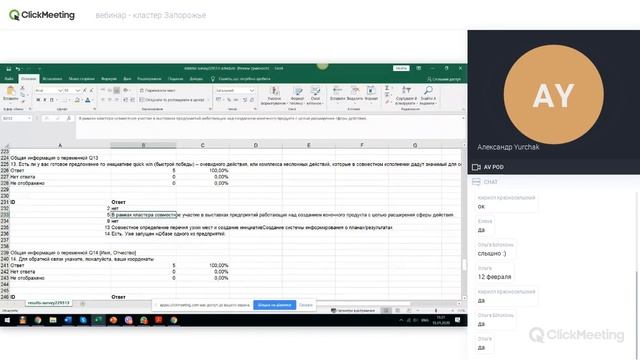
Task: Cut the selection with the scissors icon
Action: 22,88
